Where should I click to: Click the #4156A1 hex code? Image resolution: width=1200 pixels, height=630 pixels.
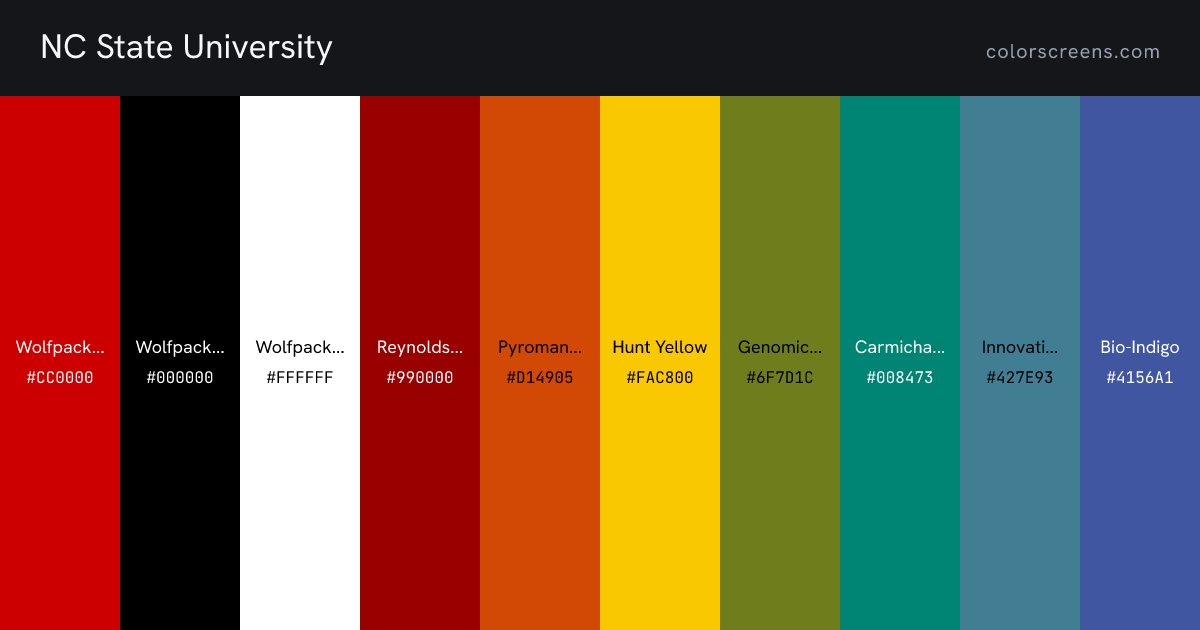click(x=1140, y=378)
